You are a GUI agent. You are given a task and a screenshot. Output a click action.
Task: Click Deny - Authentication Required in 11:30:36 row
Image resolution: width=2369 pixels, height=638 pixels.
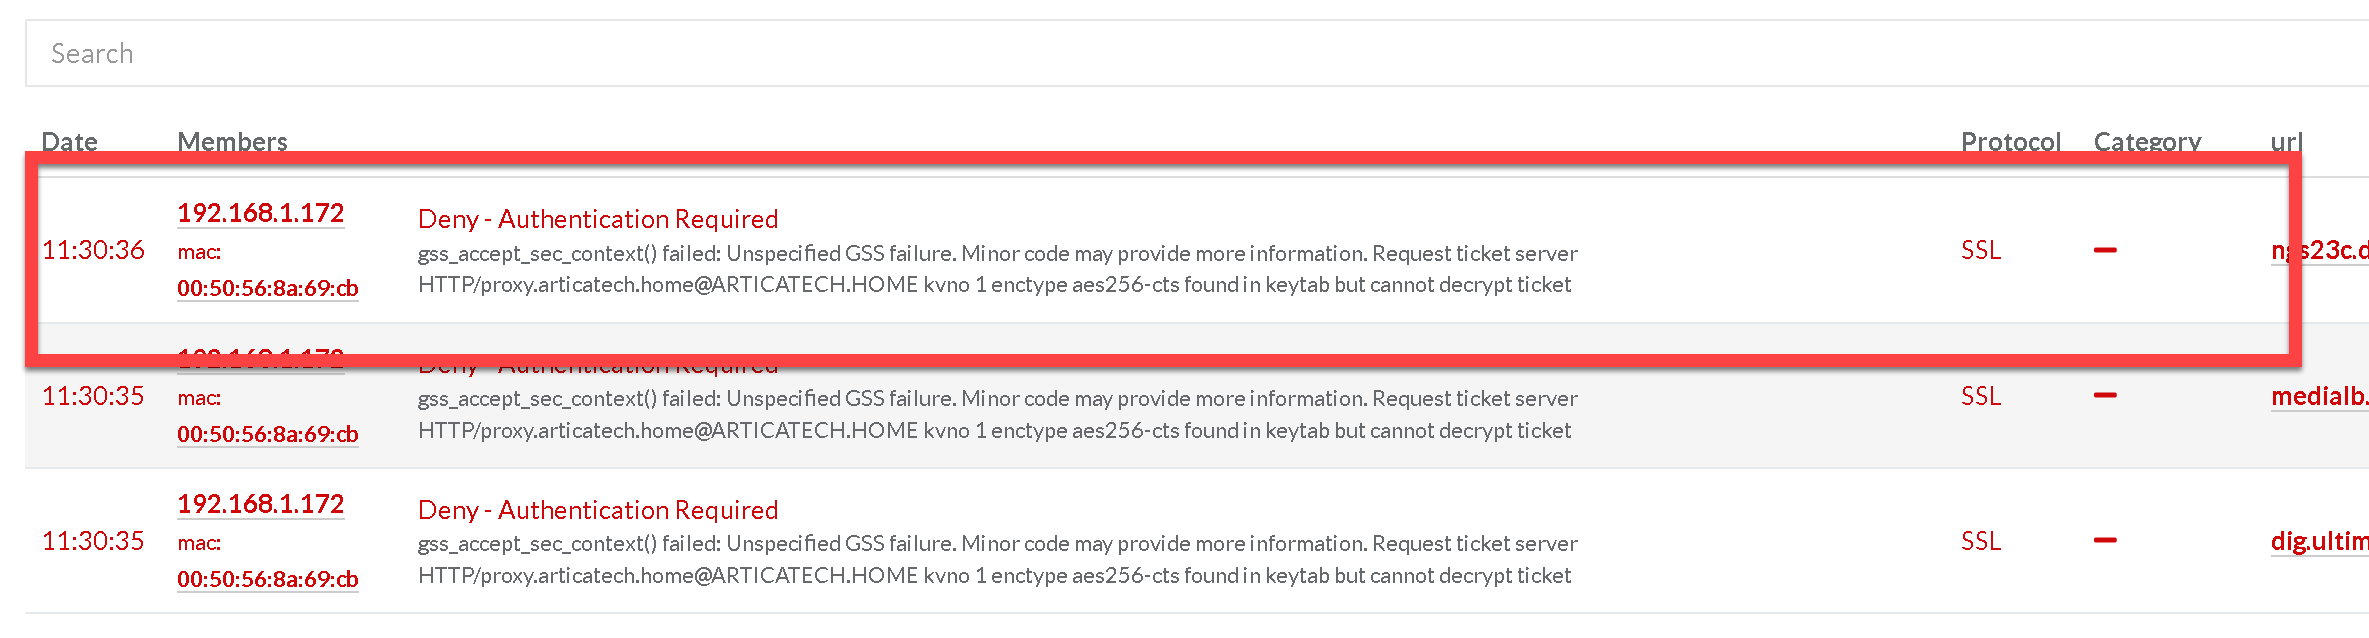[x=597, y=219]
